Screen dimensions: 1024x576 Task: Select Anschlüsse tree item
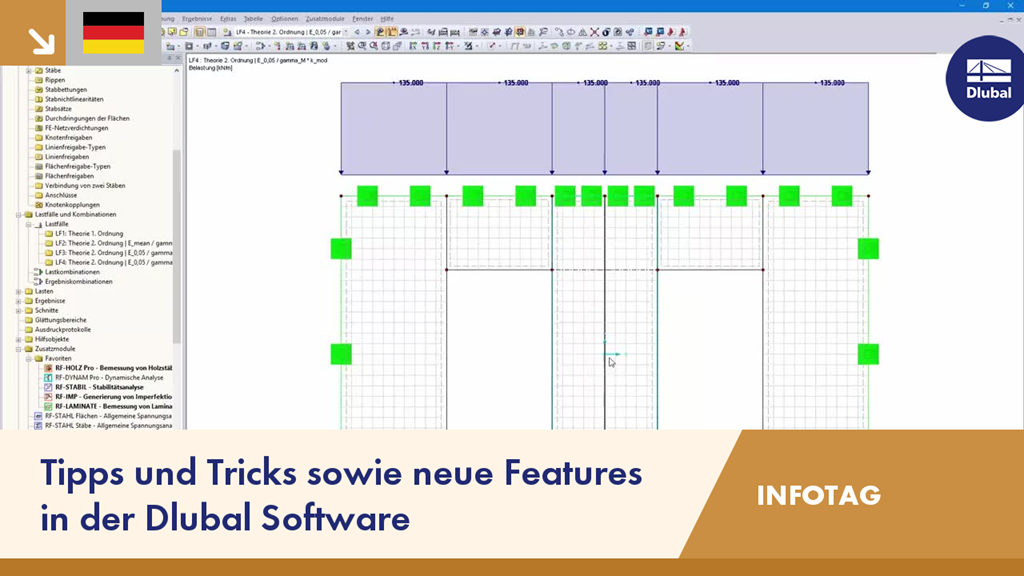[x=61, y=195]
